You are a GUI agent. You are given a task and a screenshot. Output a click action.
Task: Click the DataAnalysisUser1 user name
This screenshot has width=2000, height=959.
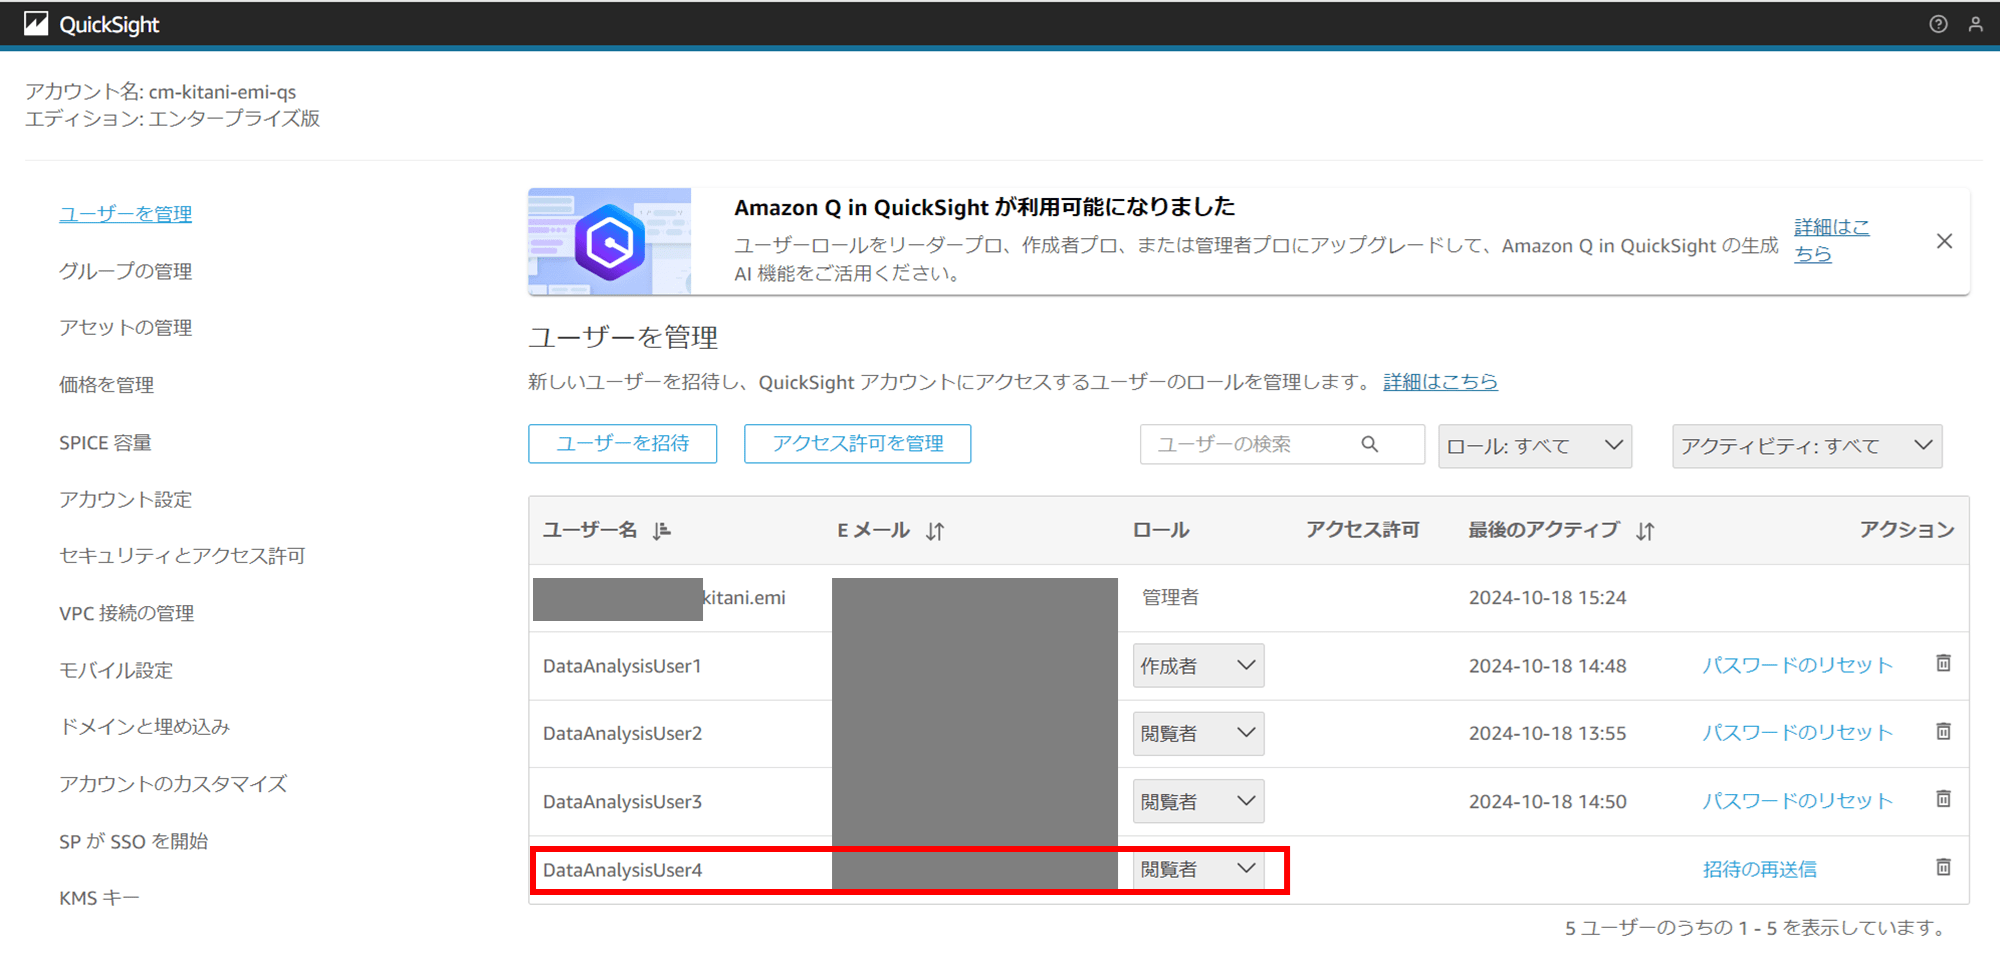622,666
